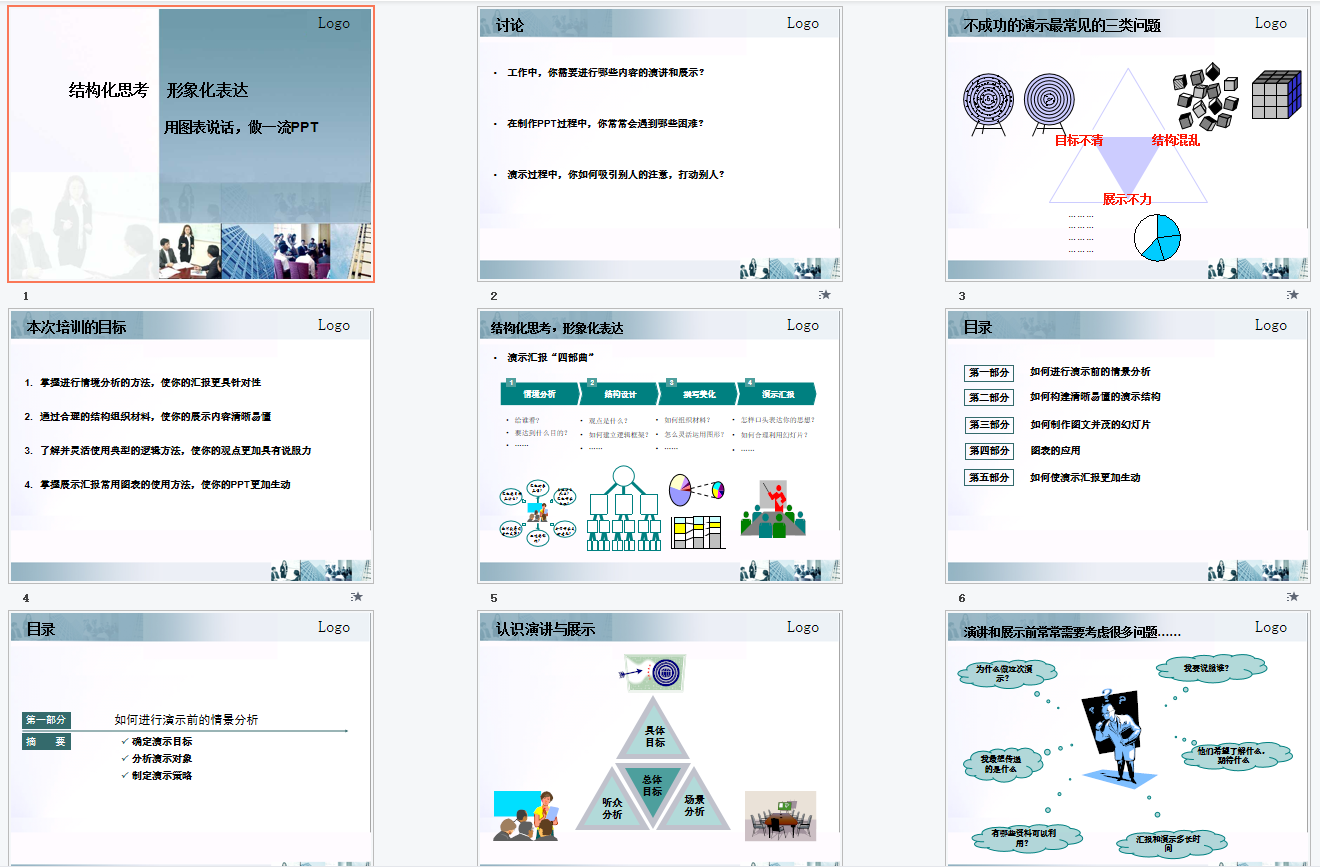The width and height of the screenshot is (1320, 867).
Task: Select the 不成功的演示最常见的三类问题 slide thumbnail
Action: (1128, 144)
